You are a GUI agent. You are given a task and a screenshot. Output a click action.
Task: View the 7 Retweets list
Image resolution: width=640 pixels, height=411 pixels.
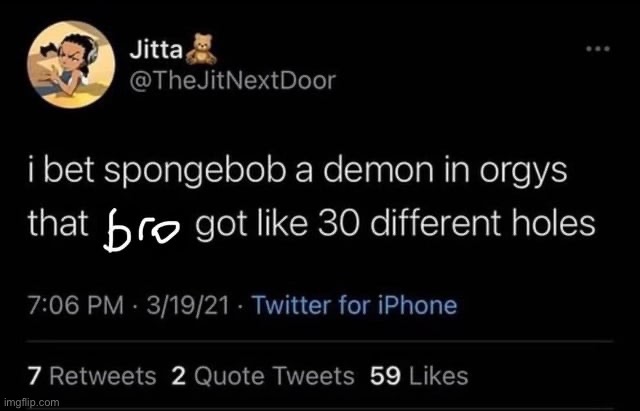click(92, 376)
